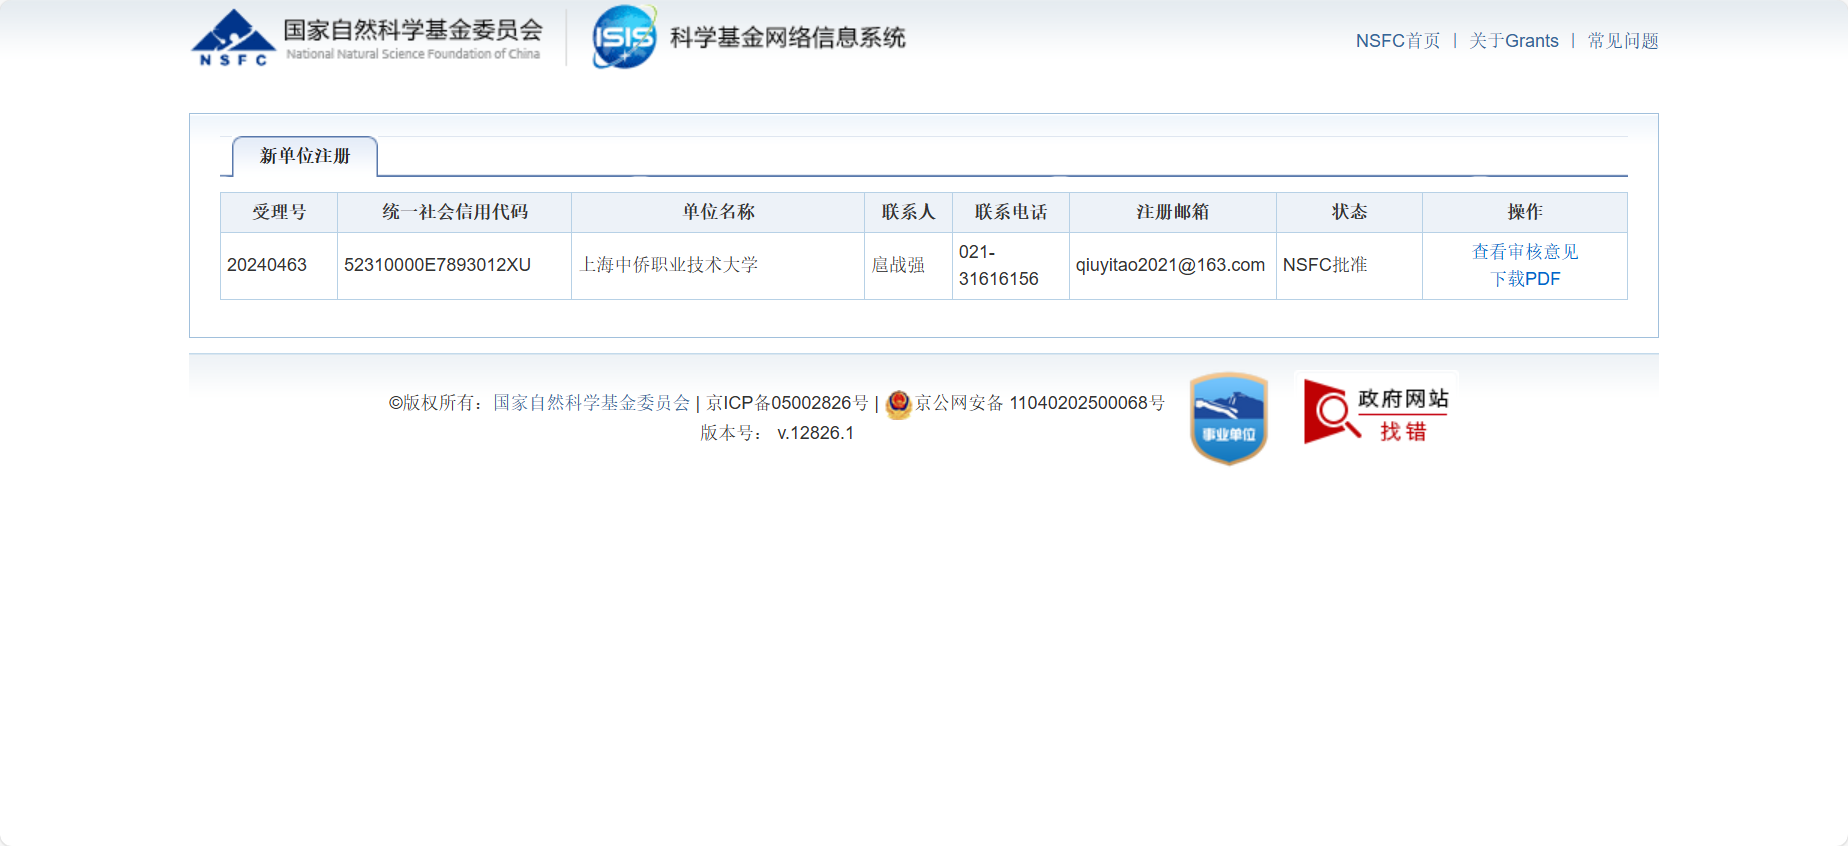Click the 受理号 column header

[279, 212]
